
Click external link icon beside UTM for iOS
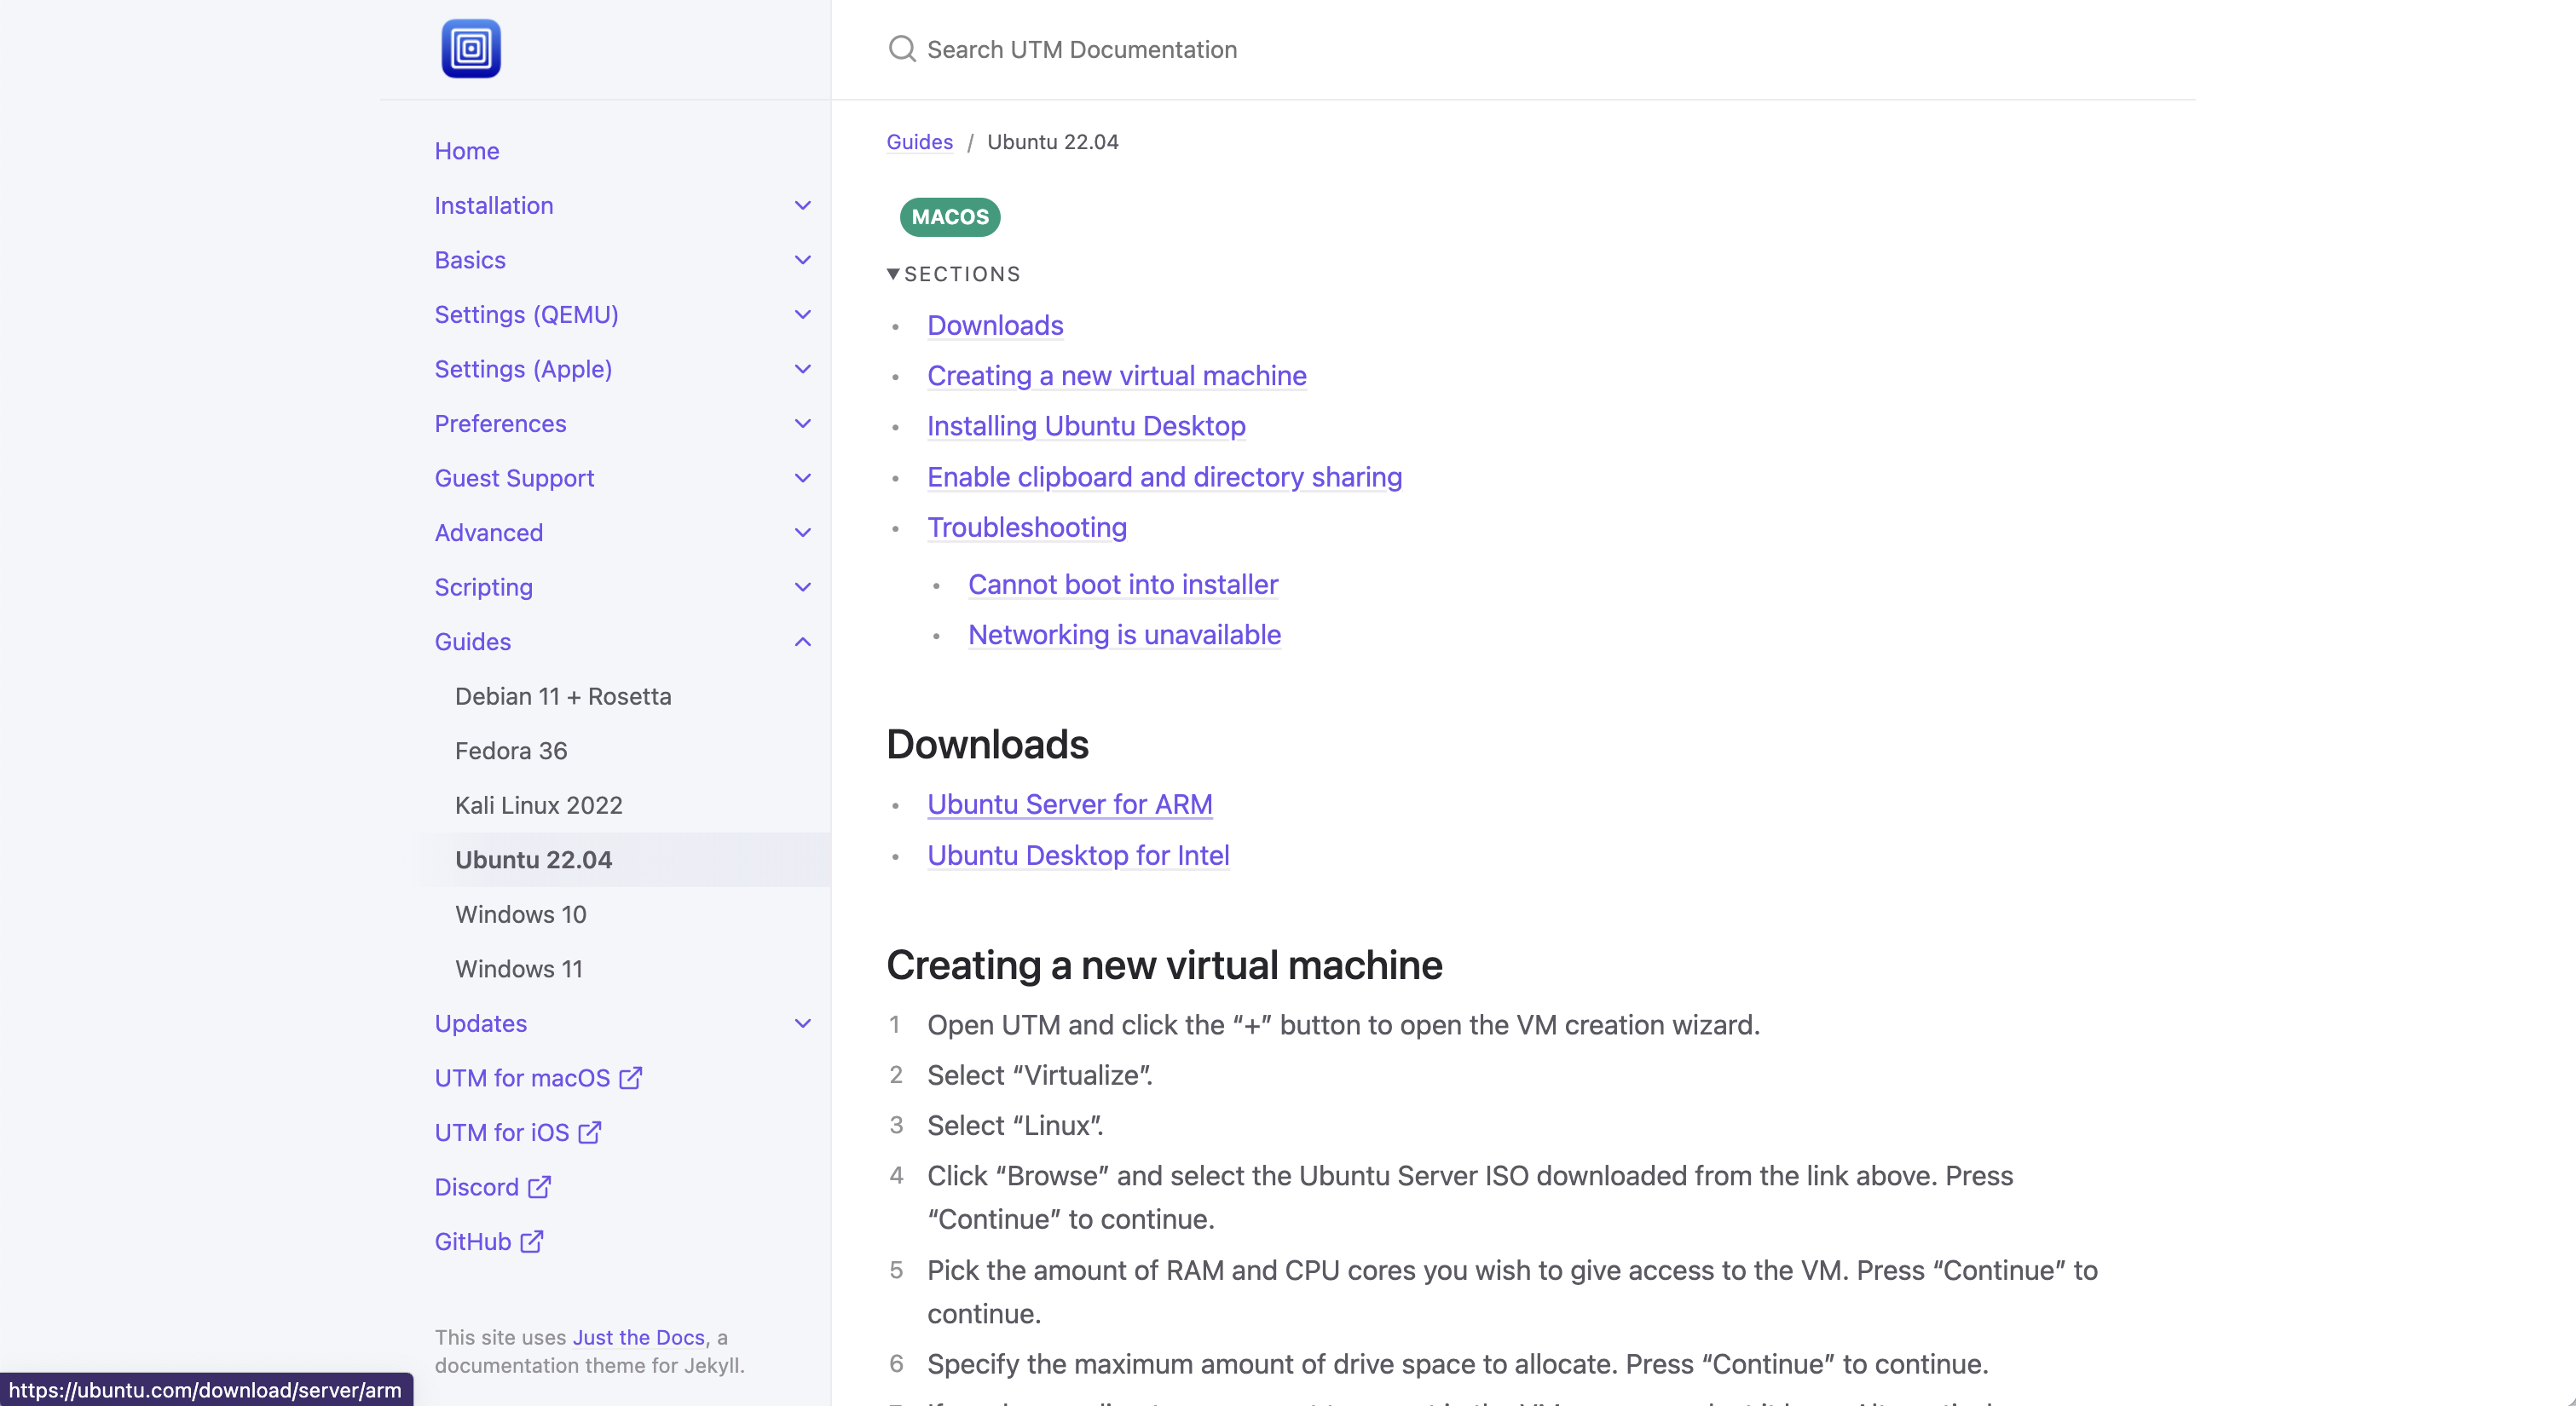pyautogui.click(x=590, y=1132)
